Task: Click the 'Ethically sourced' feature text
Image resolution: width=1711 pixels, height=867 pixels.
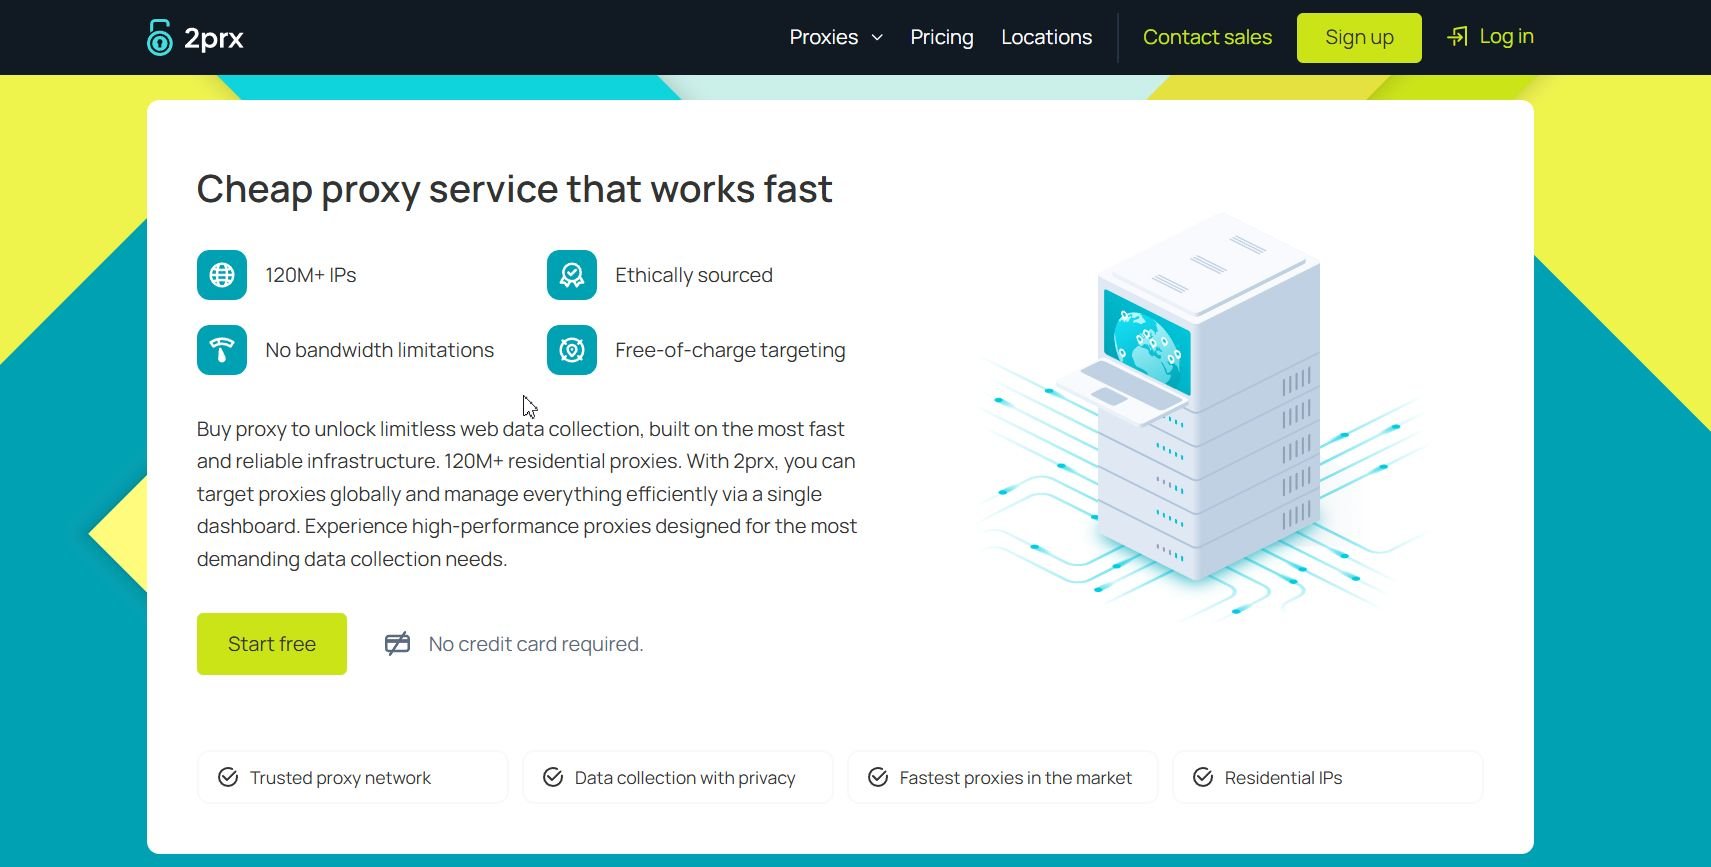Action: coord(694,275)
